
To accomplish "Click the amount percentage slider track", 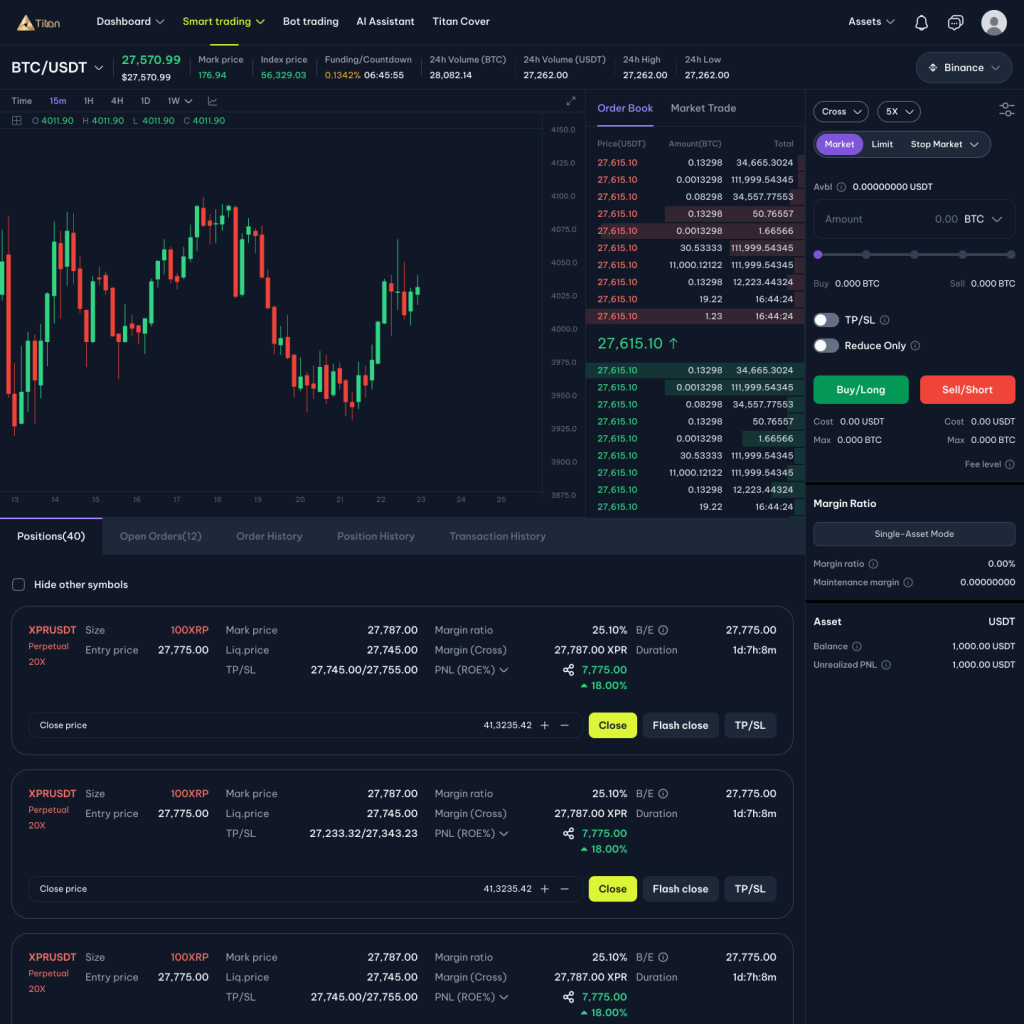I will coord(914,255).
